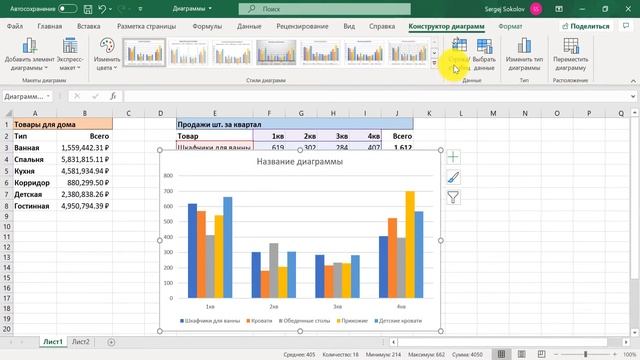Click user account avatar
The width and height of the screenshot is (640, 360).
(x=536, y=9)
